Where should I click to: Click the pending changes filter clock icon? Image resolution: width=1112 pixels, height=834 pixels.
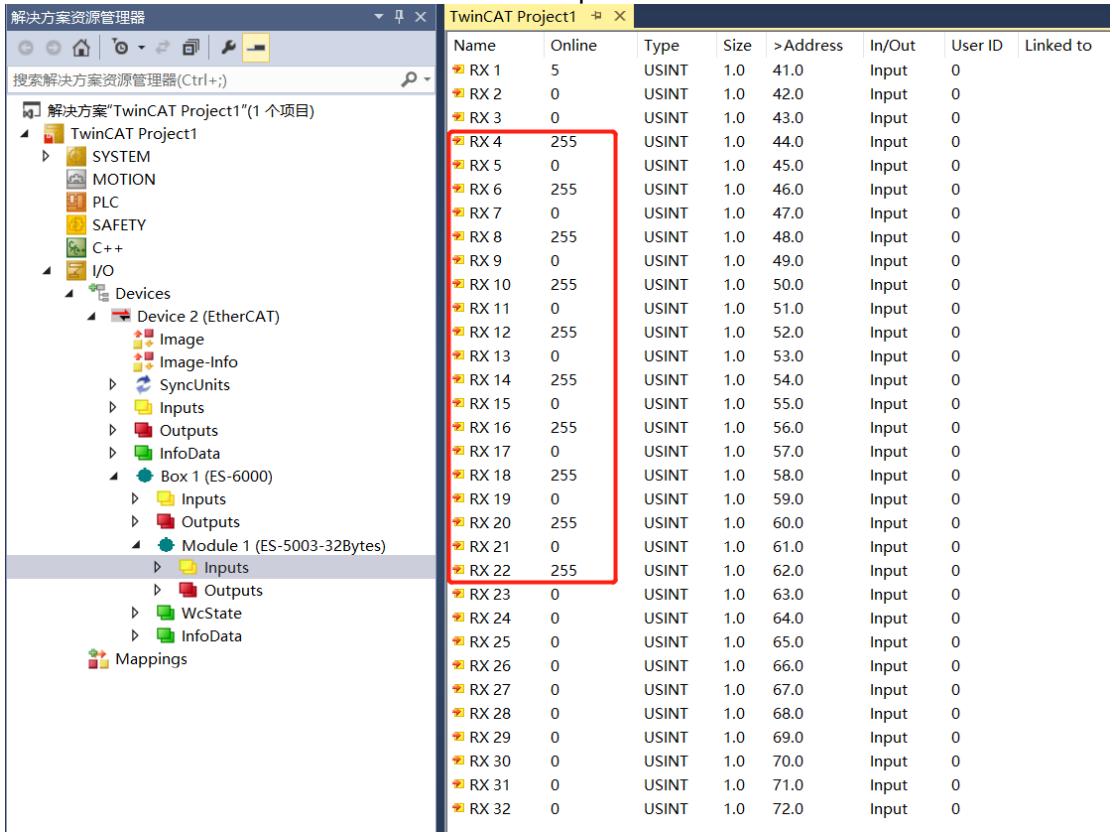(x=121, y=48)
